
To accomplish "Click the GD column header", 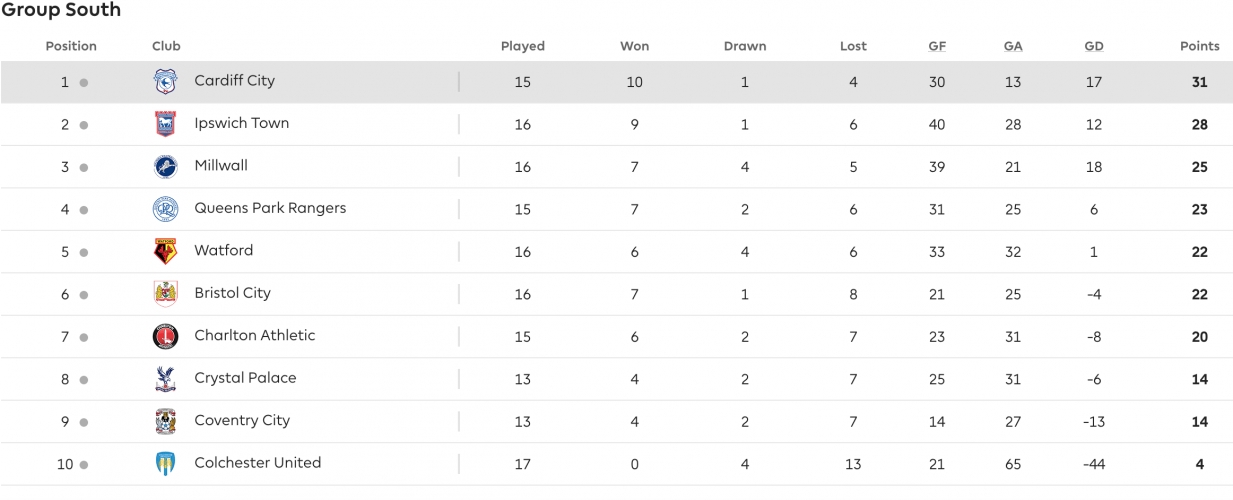I will (x=1094, y=46).
